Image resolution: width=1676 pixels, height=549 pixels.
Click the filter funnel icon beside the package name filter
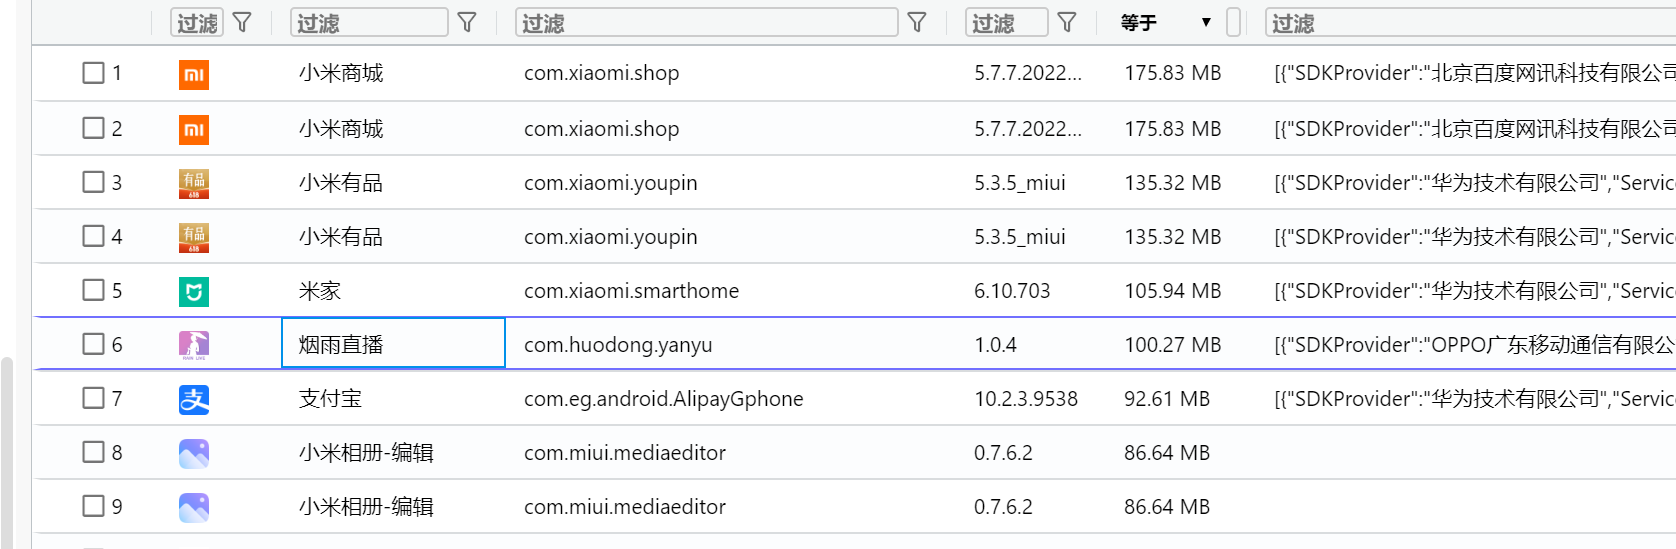coord(917,22)
